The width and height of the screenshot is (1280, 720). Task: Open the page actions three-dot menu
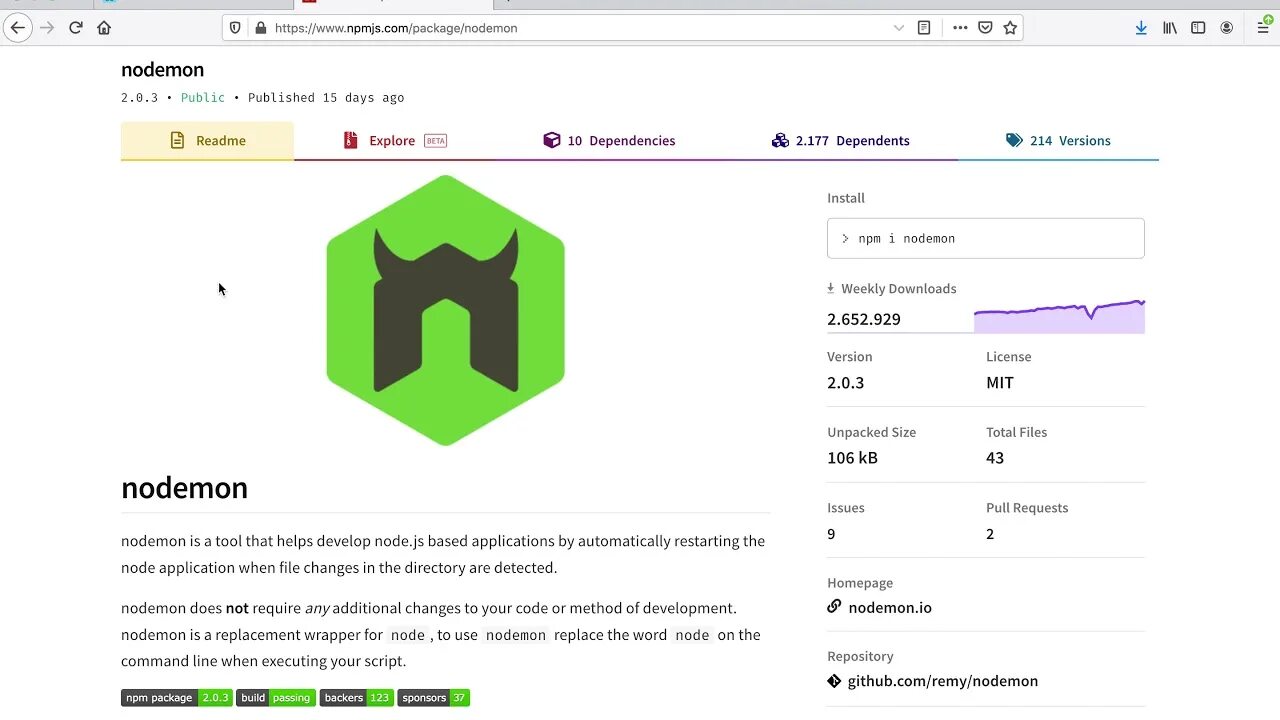pos(960,28)
